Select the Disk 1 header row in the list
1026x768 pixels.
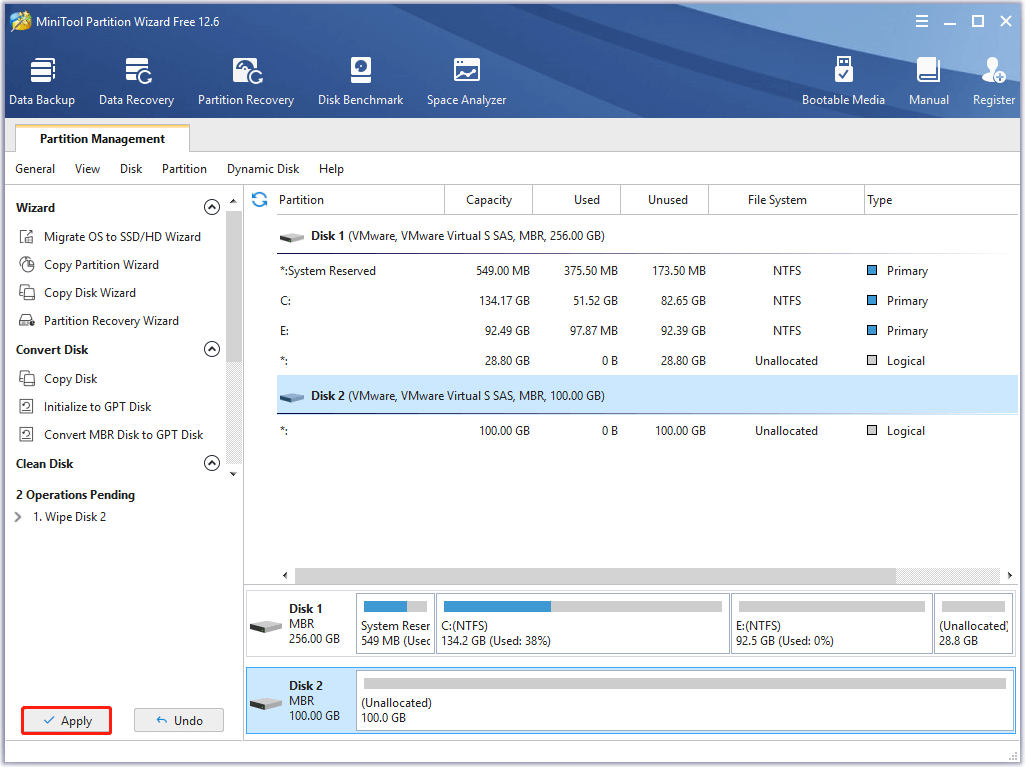(647, 236)
